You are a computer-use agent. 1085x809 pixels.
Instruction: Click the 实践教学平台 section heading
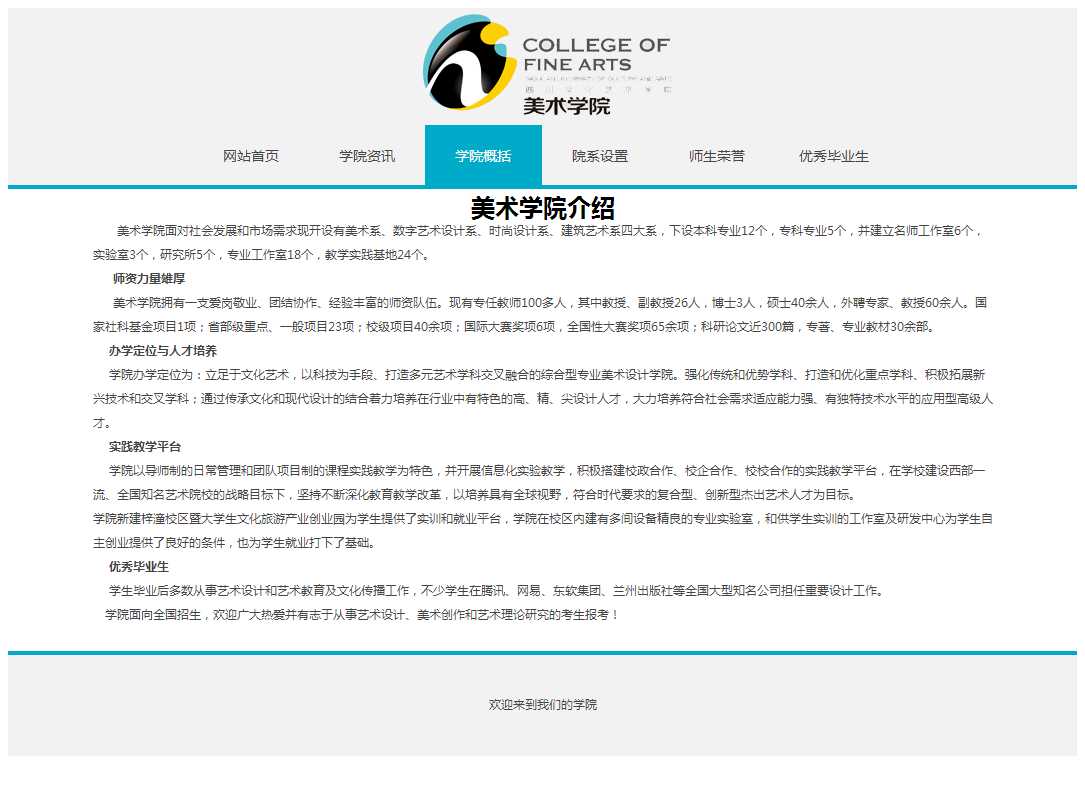pyautogui.click(x=145, y=447)
